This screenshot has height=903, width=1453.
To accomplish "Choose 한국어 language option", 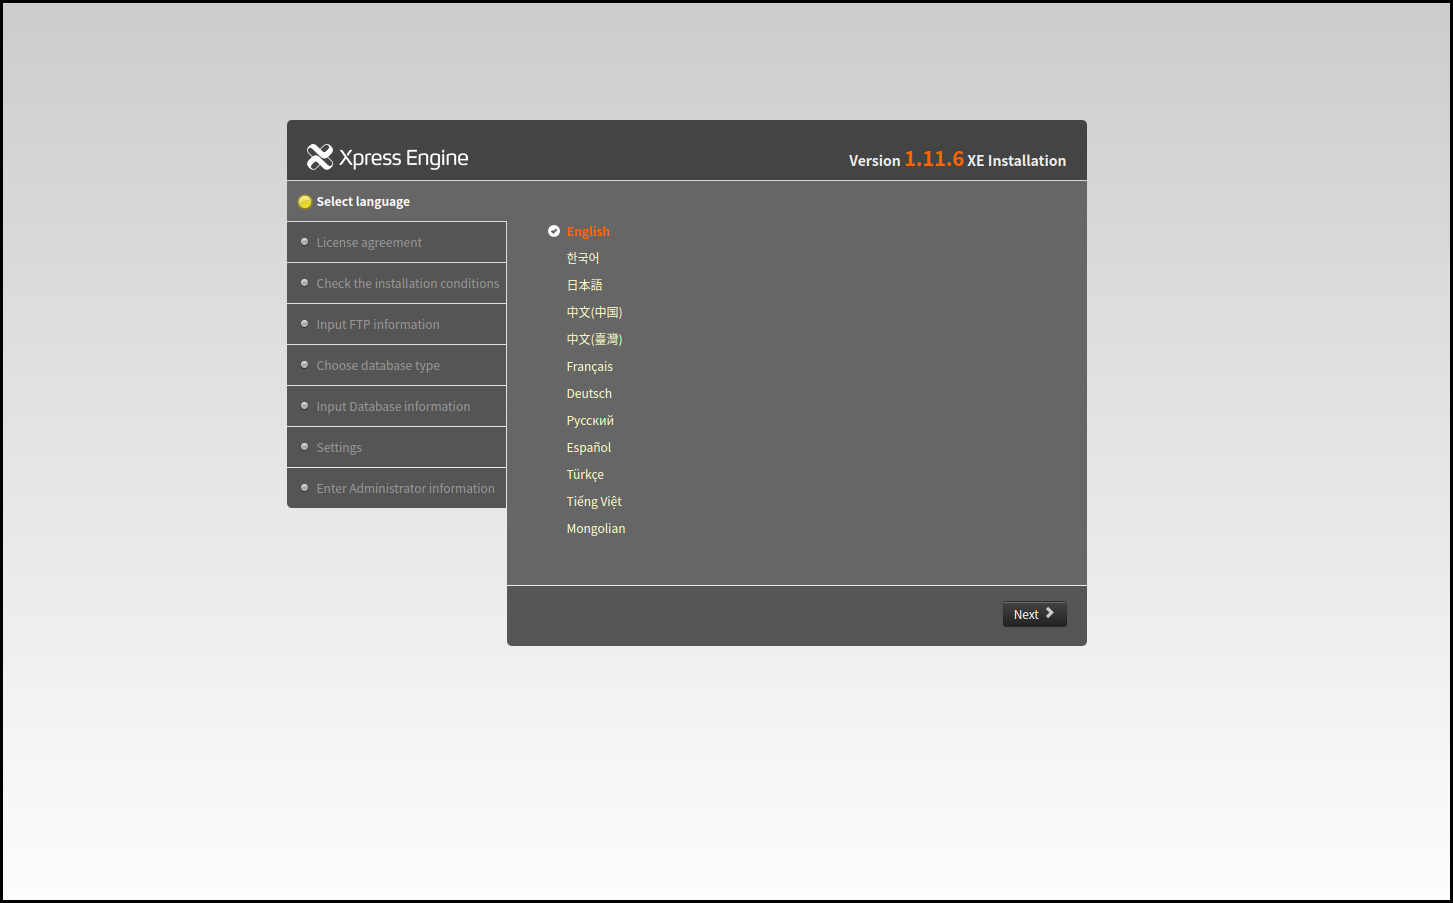I will click(583, 258).
